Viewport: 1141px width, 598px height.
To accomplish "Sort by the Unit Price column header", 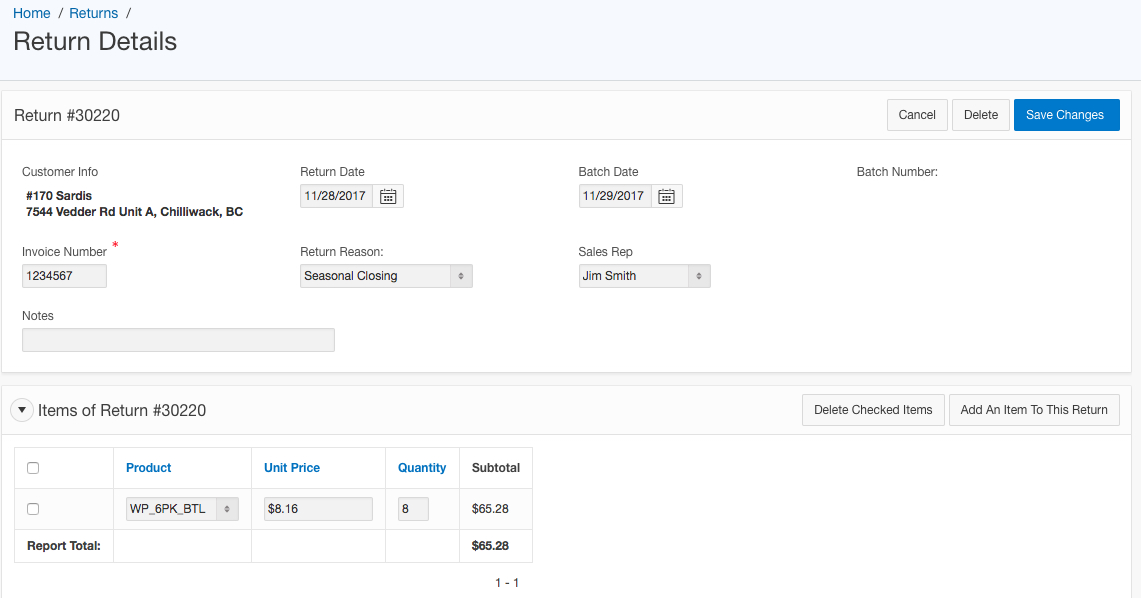I will click(292, 468).
